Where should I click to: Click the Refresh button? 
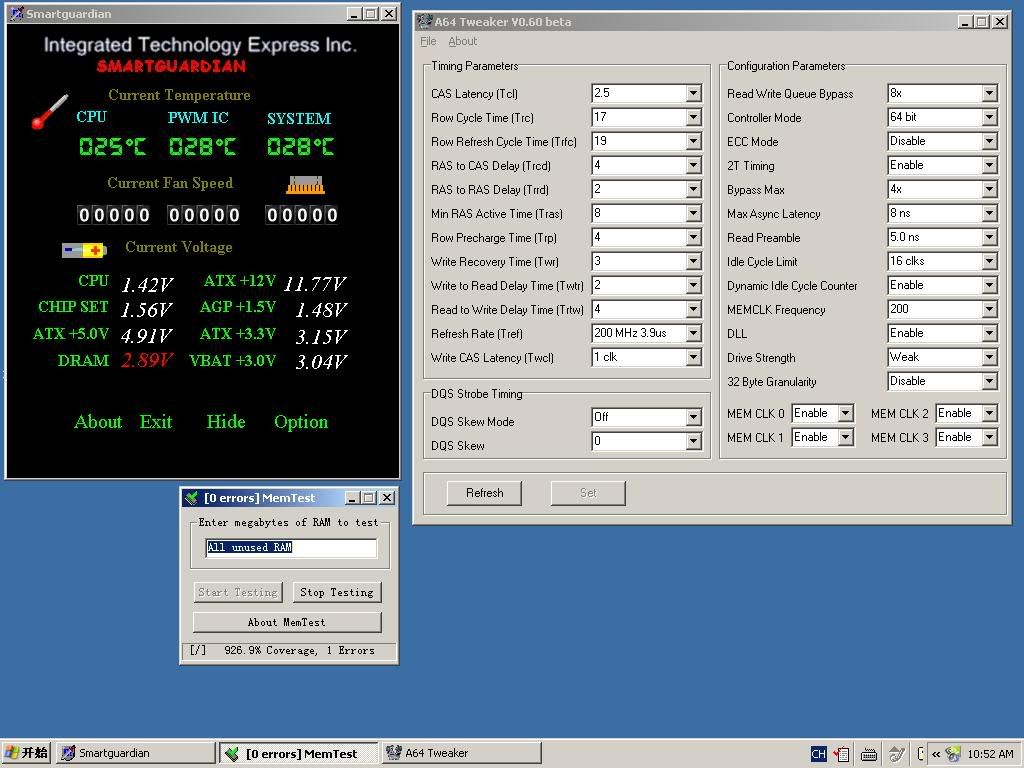click(484, 493)
